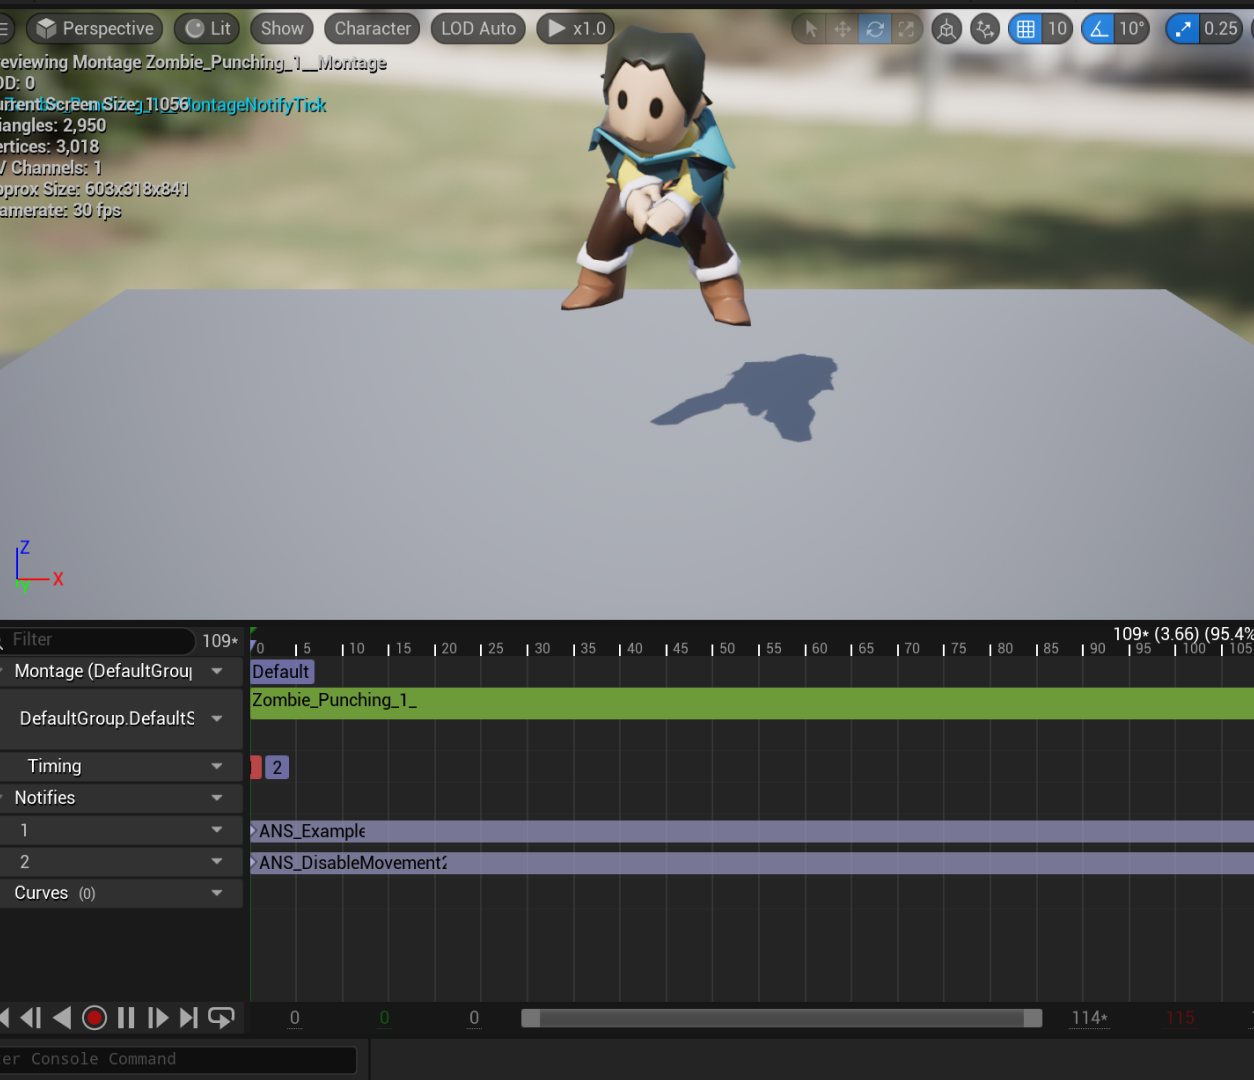Skip to the end of the animation
This screenshot has height=1080, width=1254.
point(188,1017)
